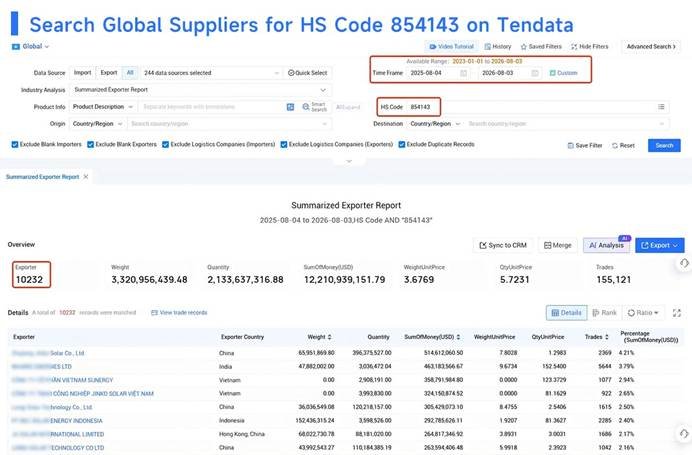Switch to Details view
This screenshot has width=692, height=455.
coord(566,313)
